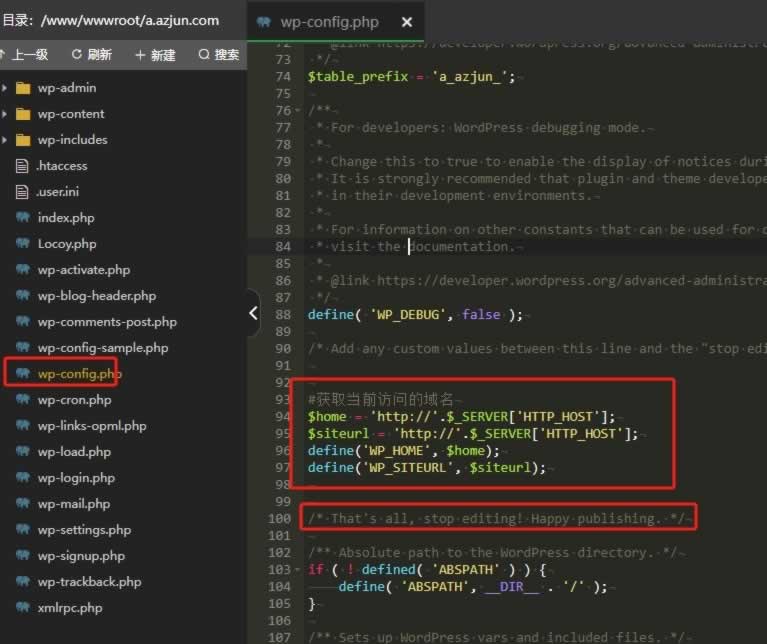The width and height of the screenshot is (767, 644).
Task: Click the .user.ini file icon
Action: click(23, 192)
